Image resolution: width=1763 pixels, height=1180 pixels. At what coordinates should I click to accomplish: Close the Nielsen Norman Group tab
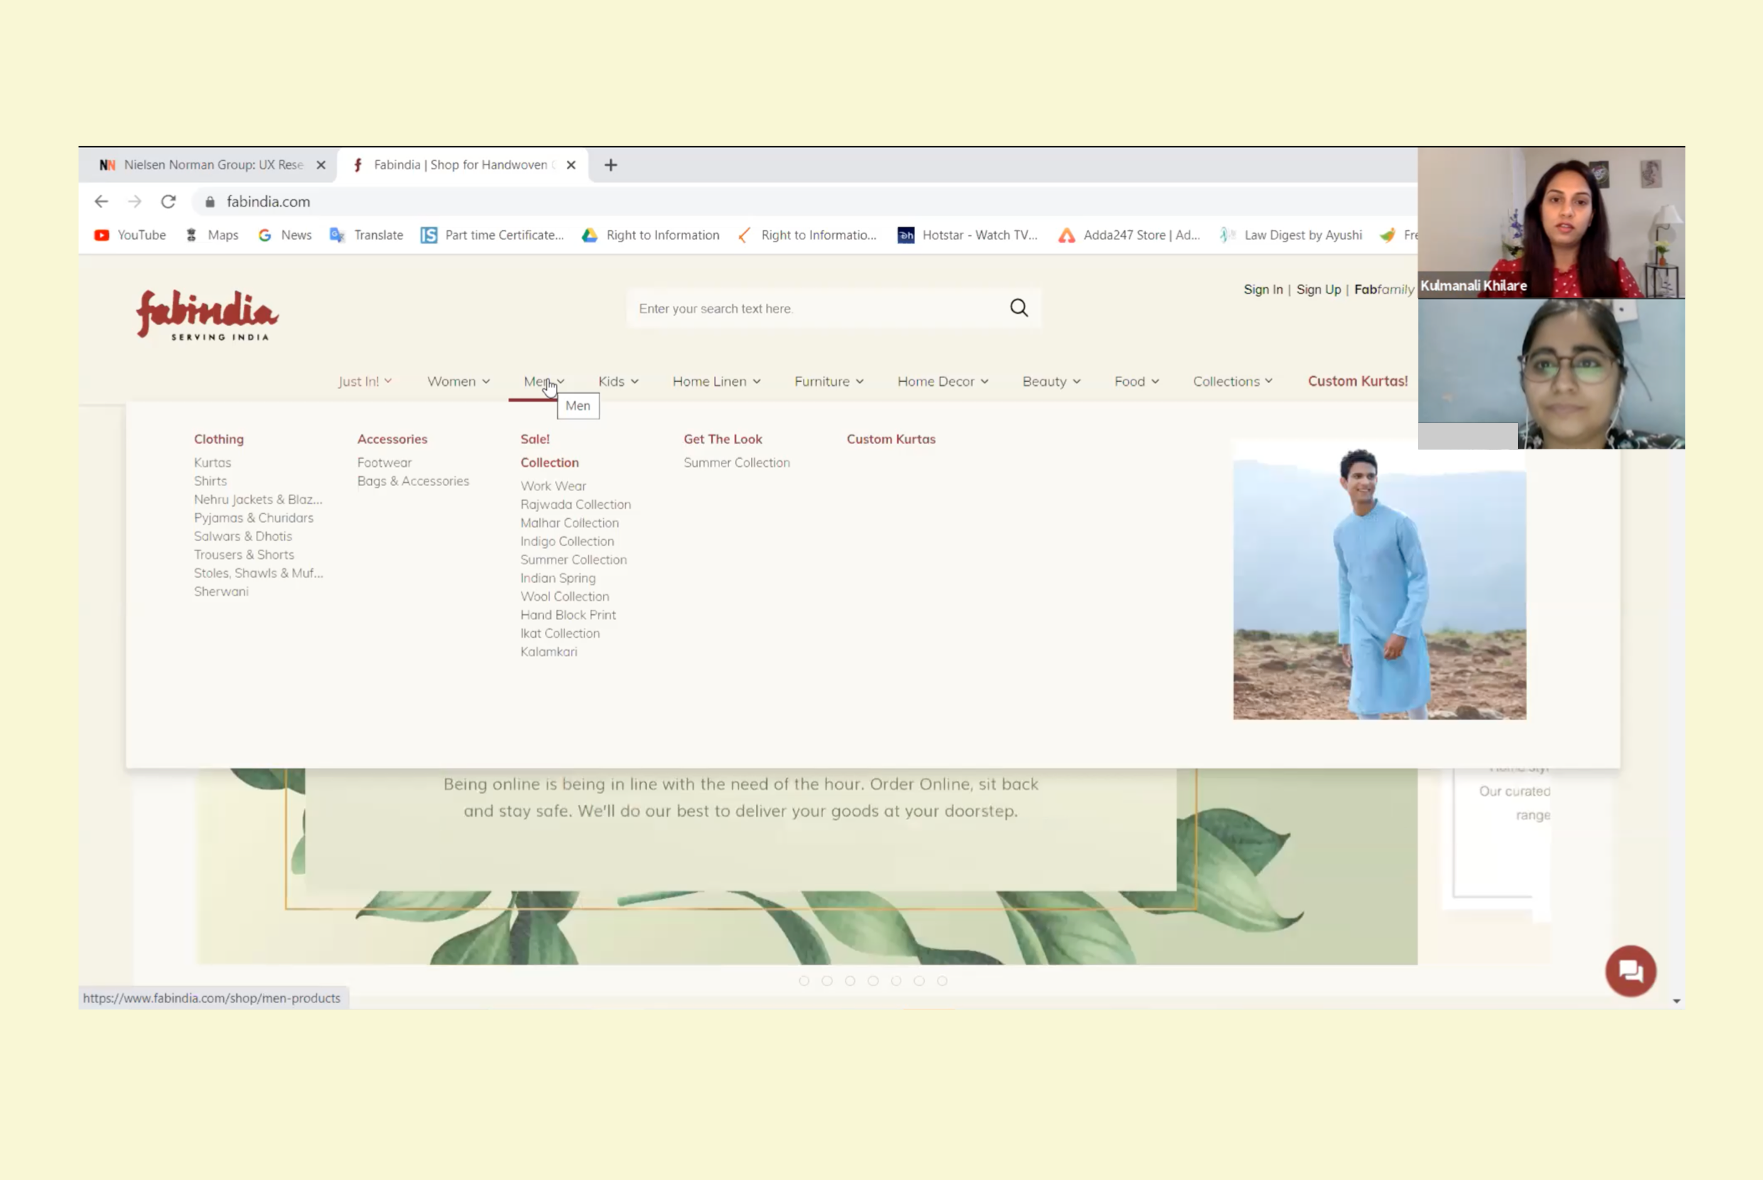pos(321,165)
